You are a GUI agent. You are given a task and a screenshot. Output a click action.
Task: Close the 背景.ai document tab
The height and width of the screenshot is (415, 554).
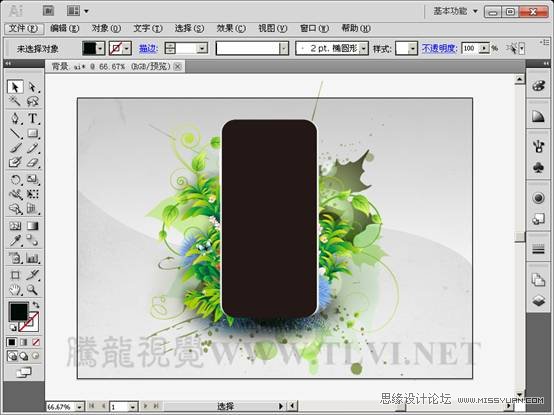click(x=178, y=66)
